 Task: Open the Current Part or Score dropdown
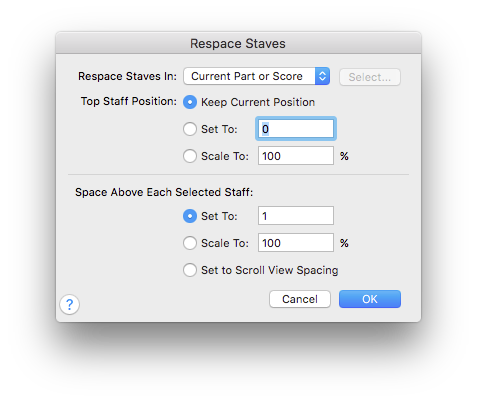click(x=256, y=76)
